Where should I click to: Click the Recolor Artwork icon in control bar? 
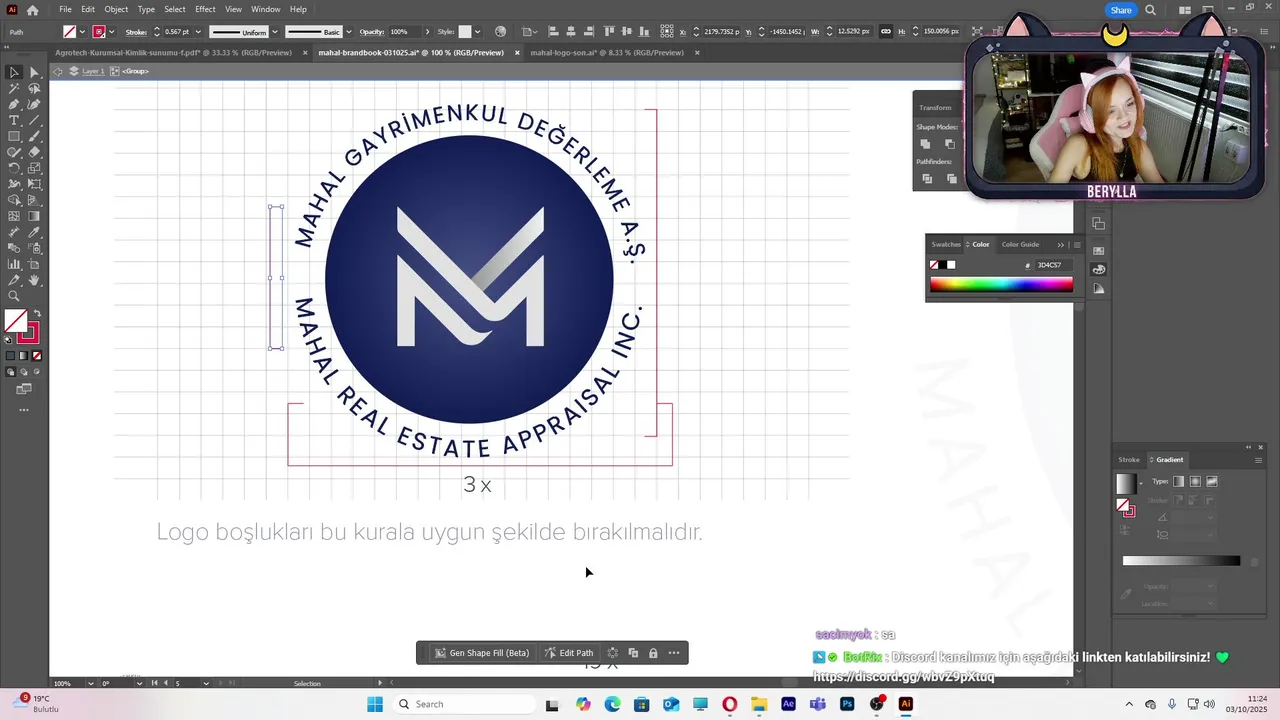pyautogui.click(x=501, y=32)
